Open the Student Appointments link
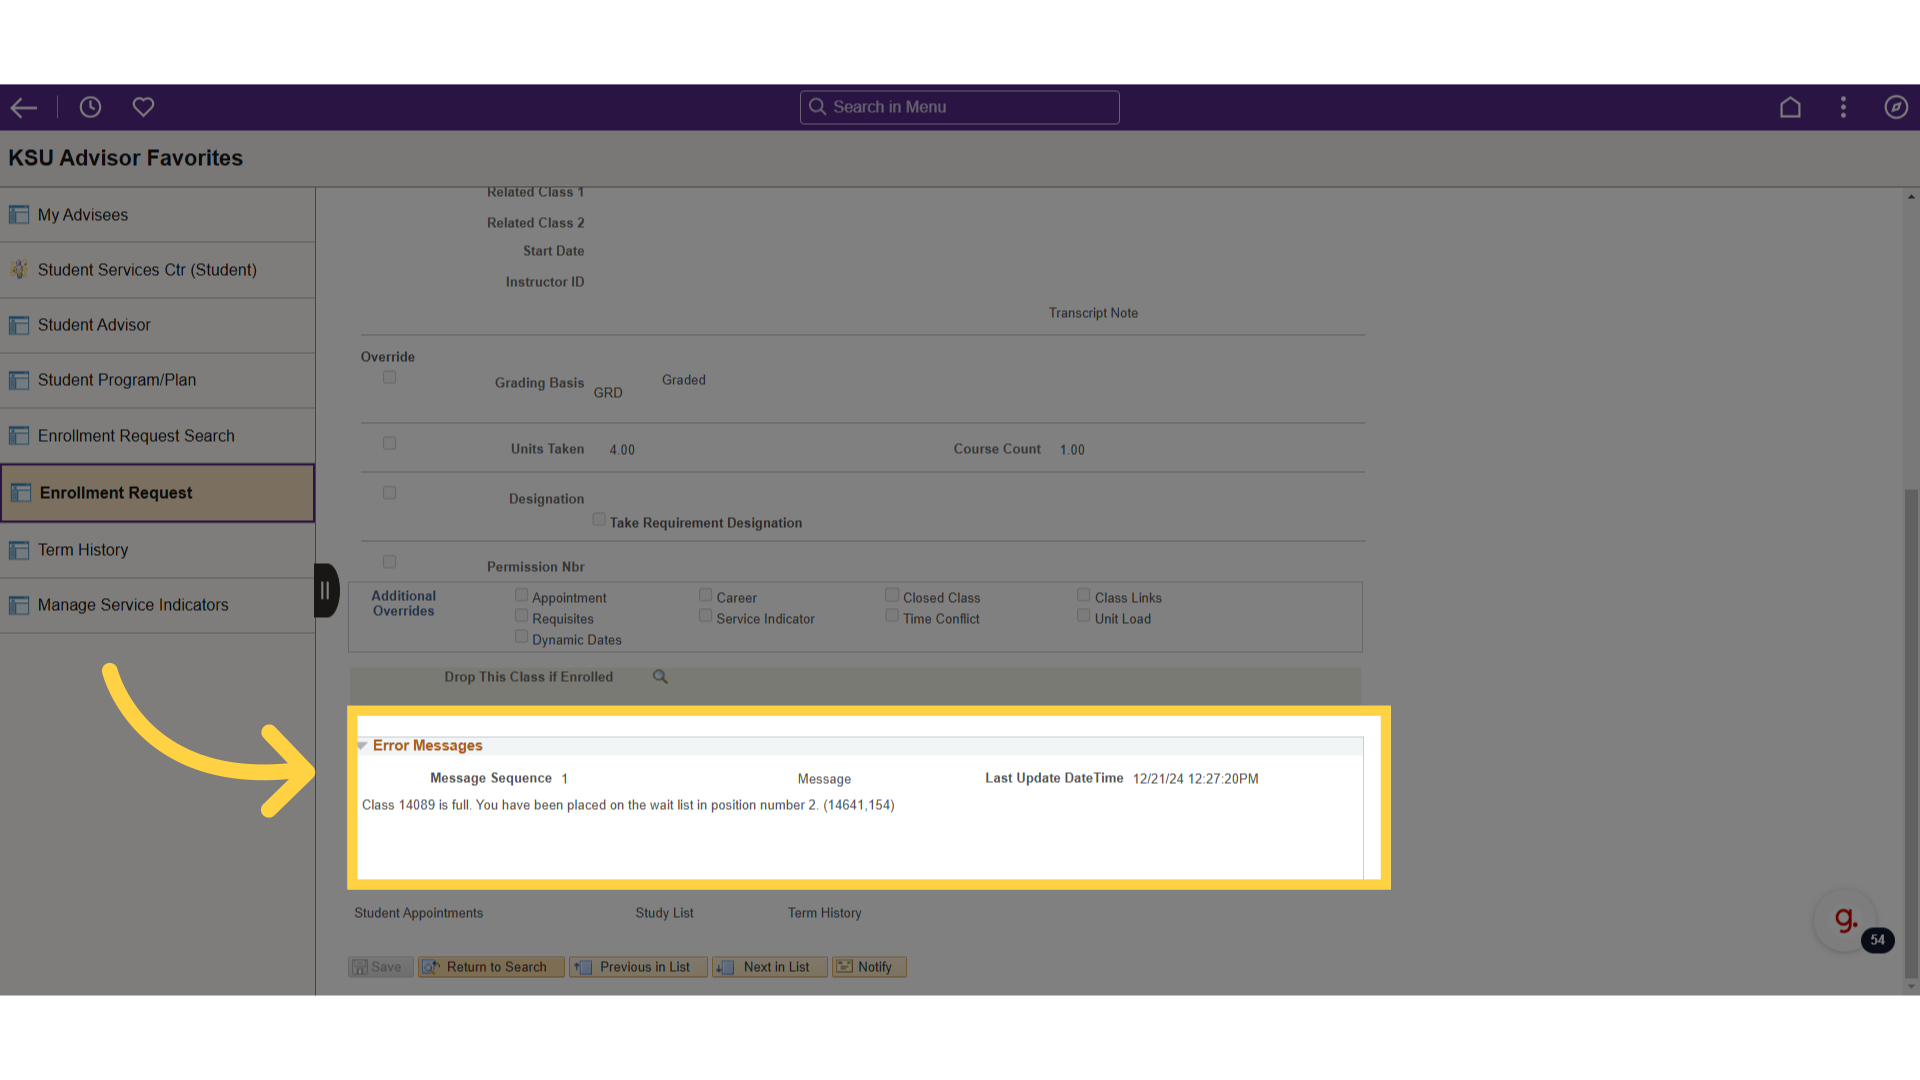The width and height of the screenshot is (1920, 1080). [418, 913]
